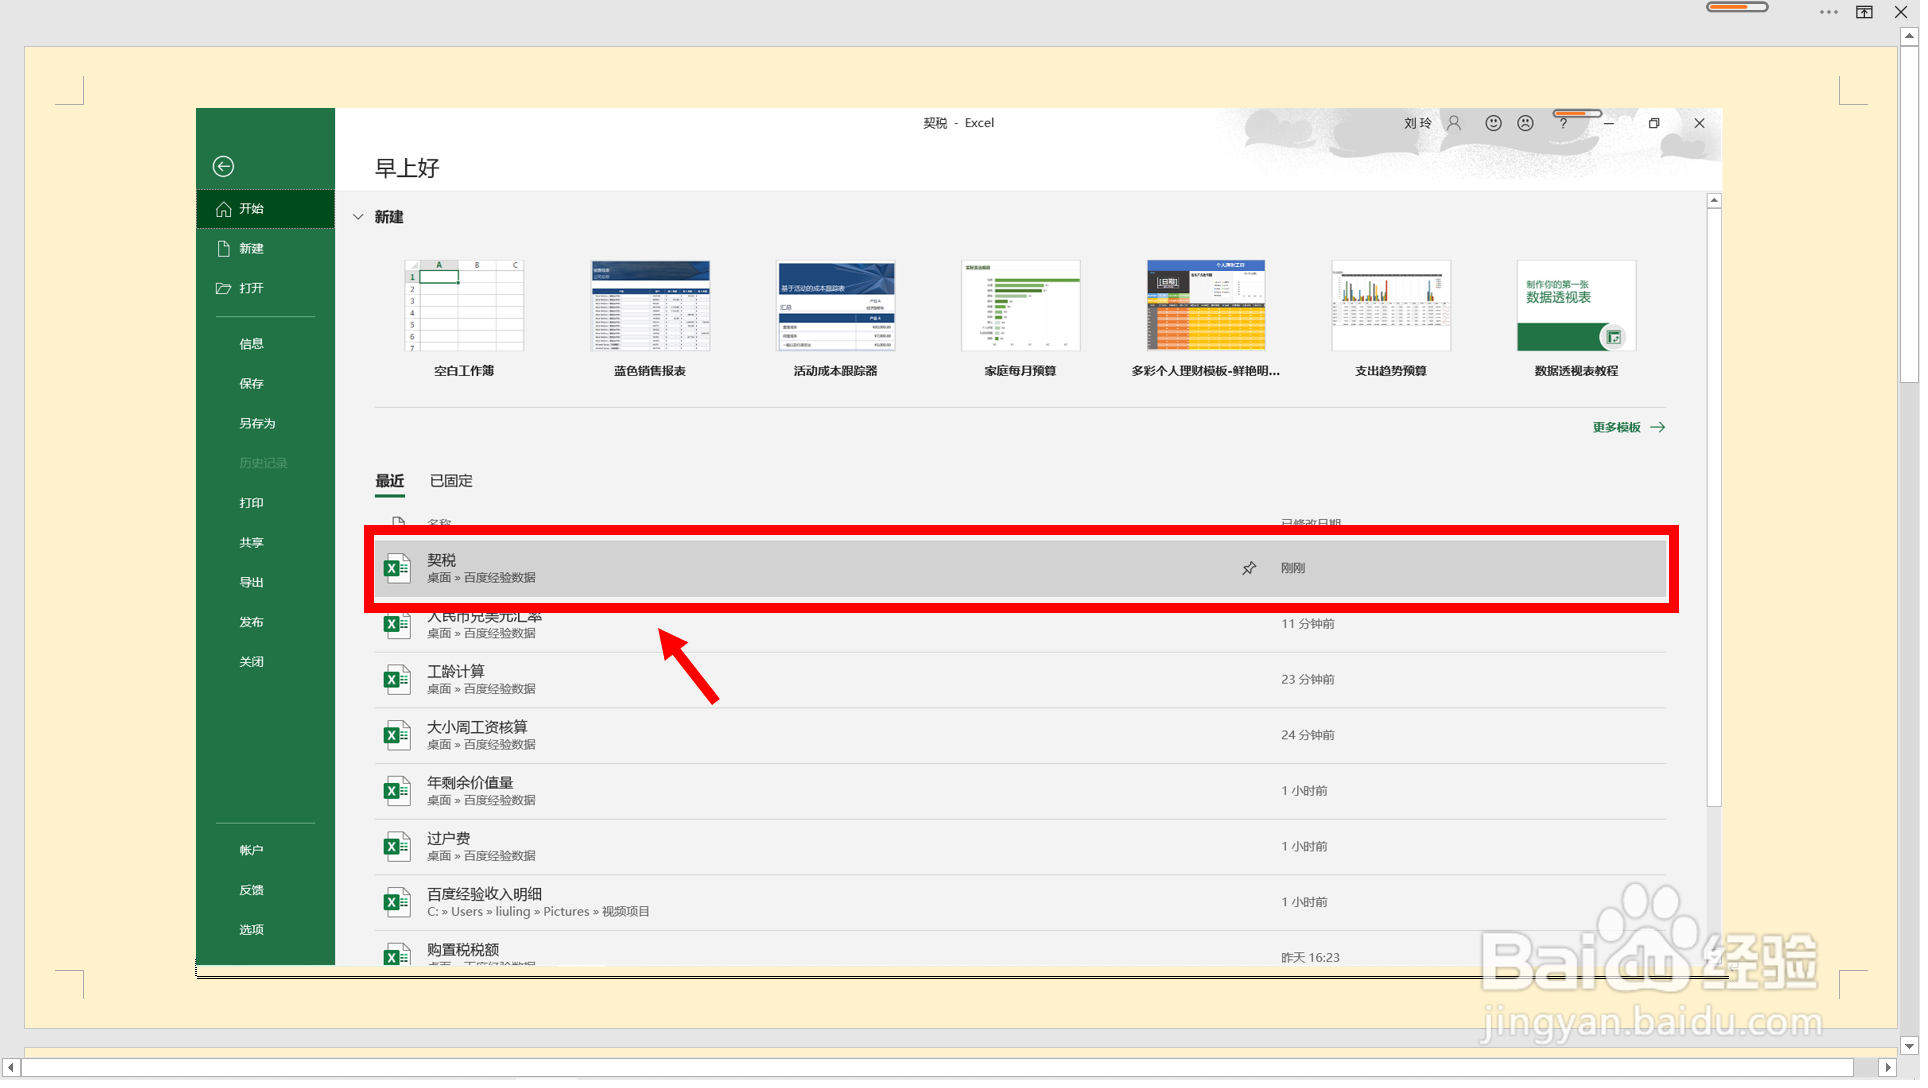The width and height of the screenshot is (1928, 1088).
Task: Click 反馈 in the sidebar
Action: point(266,893)
